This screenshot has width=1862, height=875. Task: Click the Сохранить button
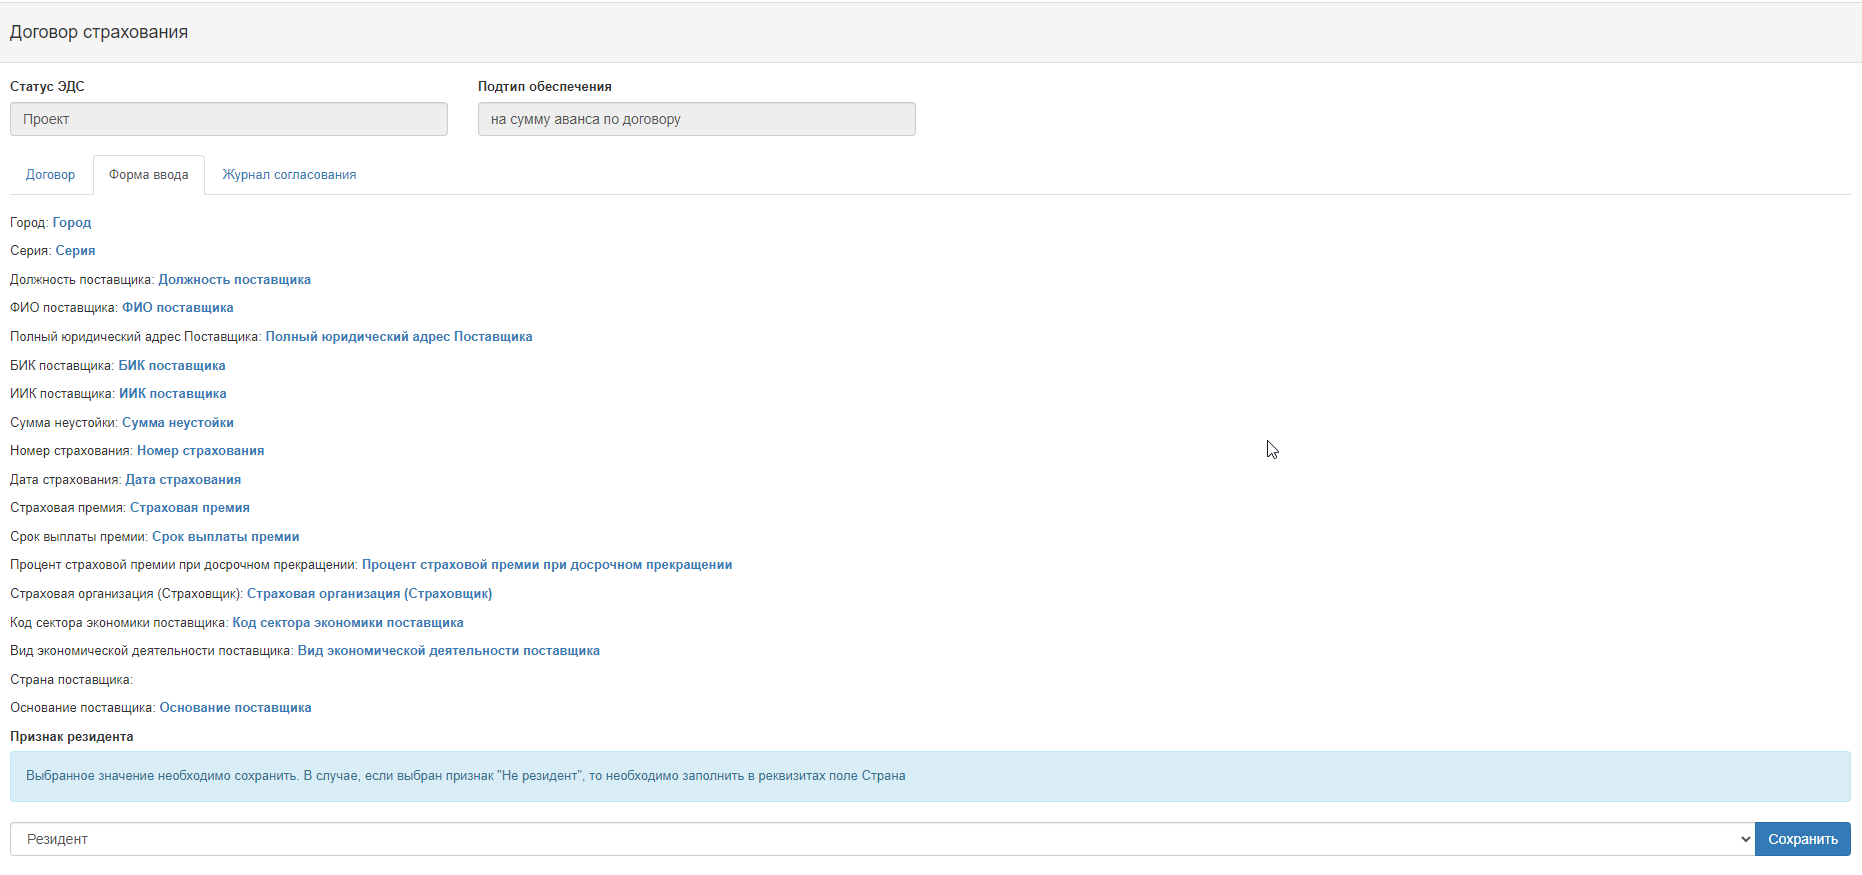pos(1802,839)
